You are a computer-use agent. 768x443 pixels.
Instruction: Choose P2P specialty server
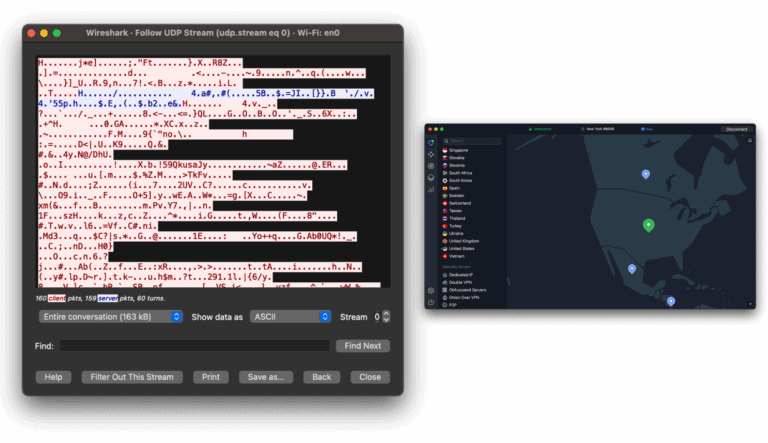[450, 305]
